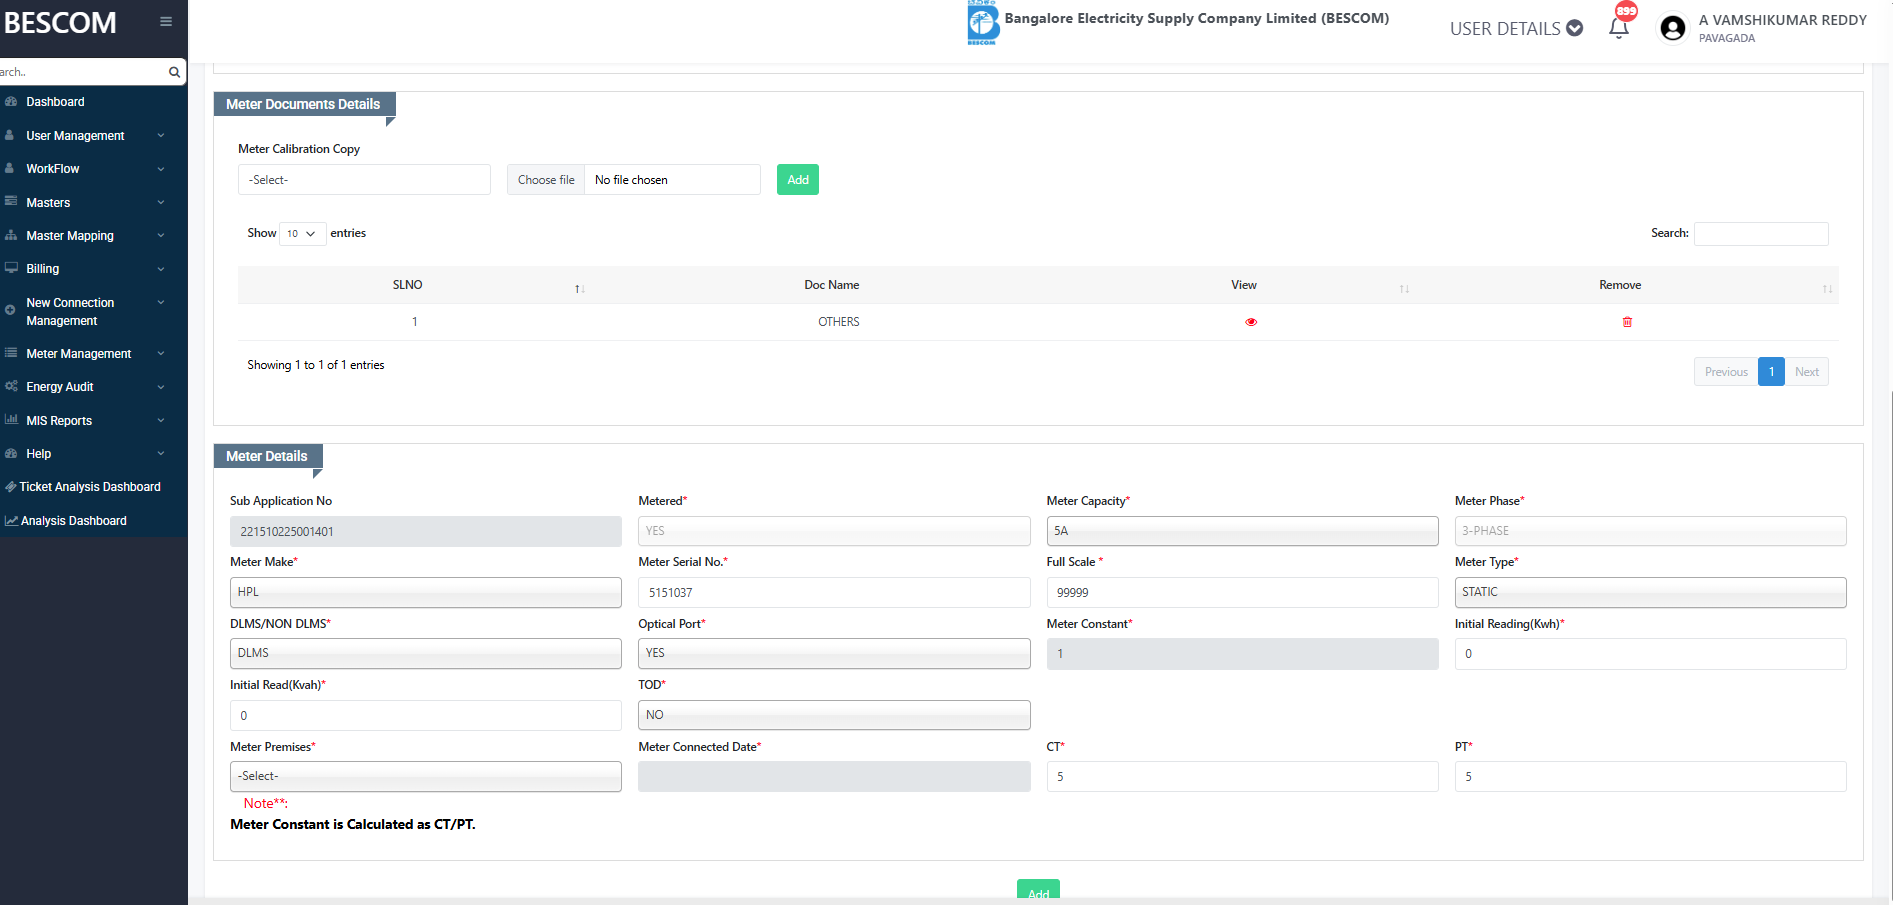Change the Show entries count dropdown
1893x905 pixels.
tap(302, 234)
